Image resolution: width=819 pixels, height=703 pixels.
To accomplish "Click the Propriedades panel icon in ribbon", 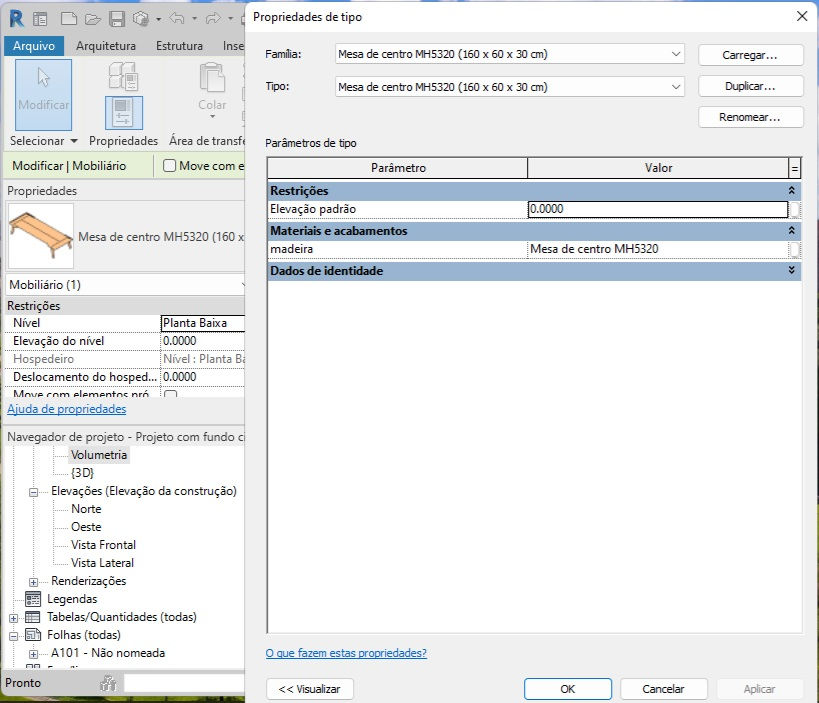I will click(123, 113).
